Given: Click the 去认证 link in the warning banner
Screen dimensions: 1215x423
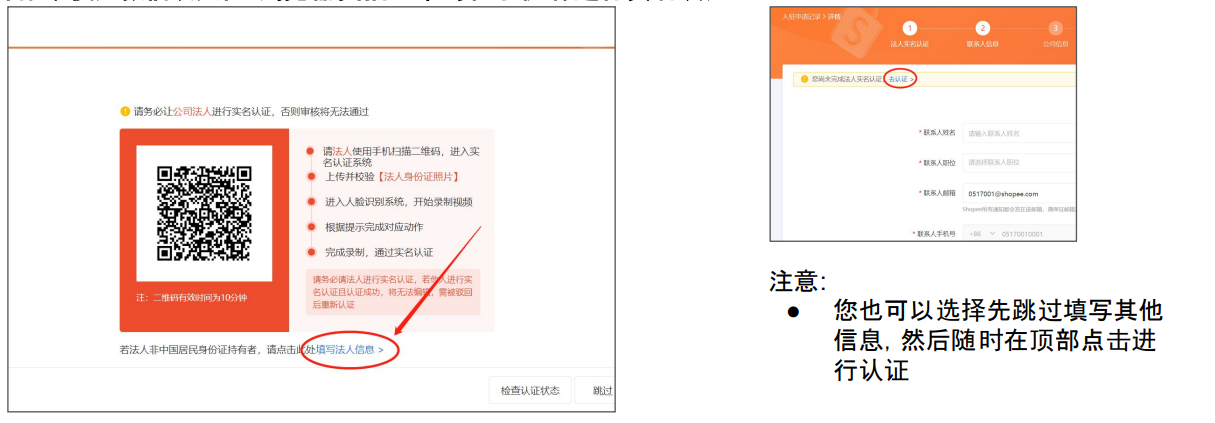Looking at the screenshot, I should pos(902,78).
